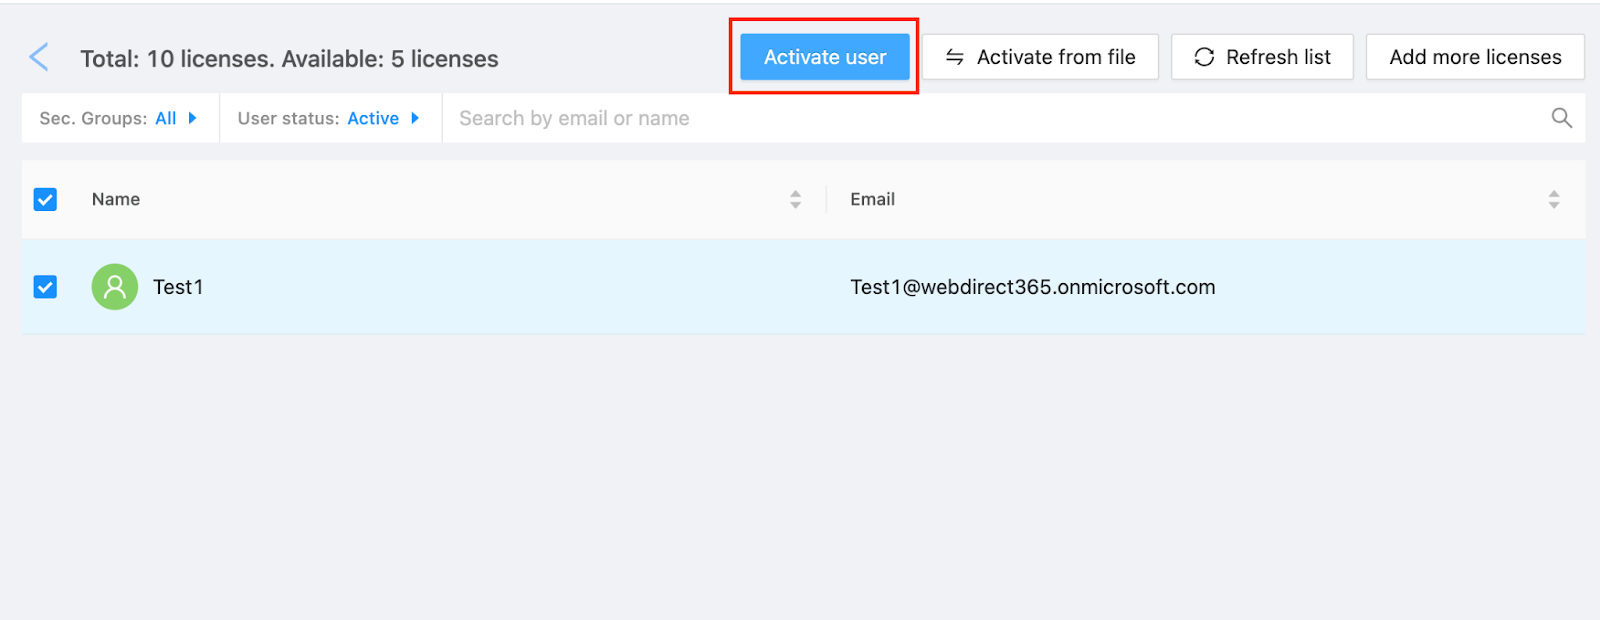
Task: Focus the Search by email or name field
Action: click(x=990, y=118)
